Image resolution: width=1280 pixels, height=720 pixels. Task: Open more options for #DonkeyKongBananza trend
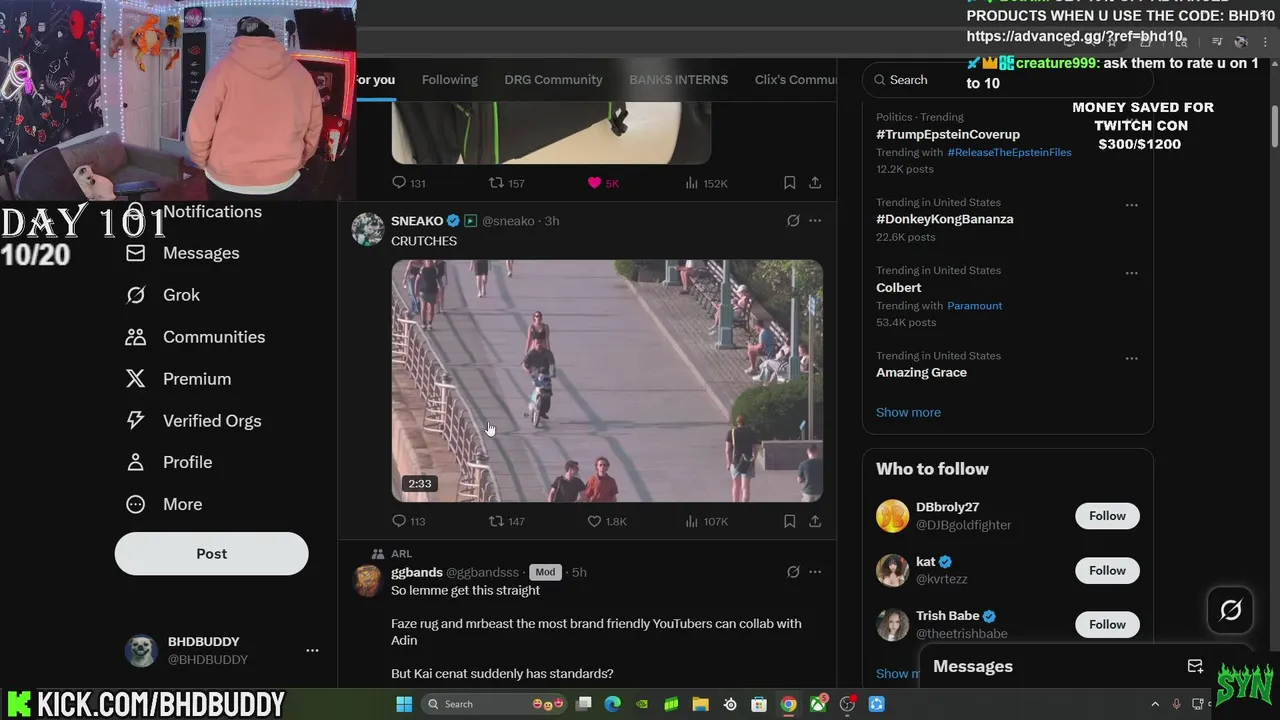pyautogui.click(x=1131, y=205)
